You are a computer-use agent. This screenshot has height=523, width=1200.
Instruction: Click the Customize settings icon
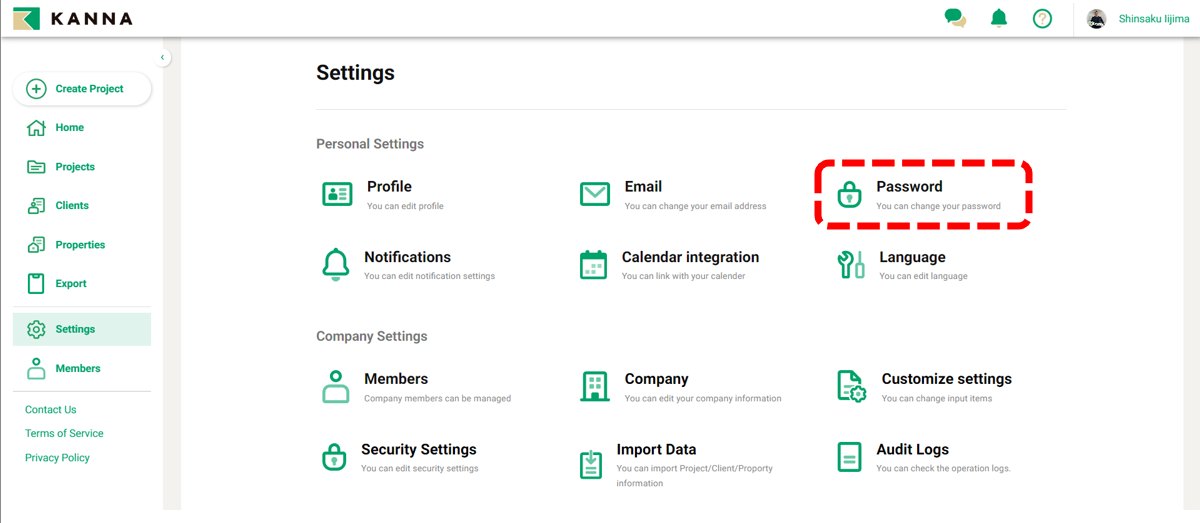(851, 386)
